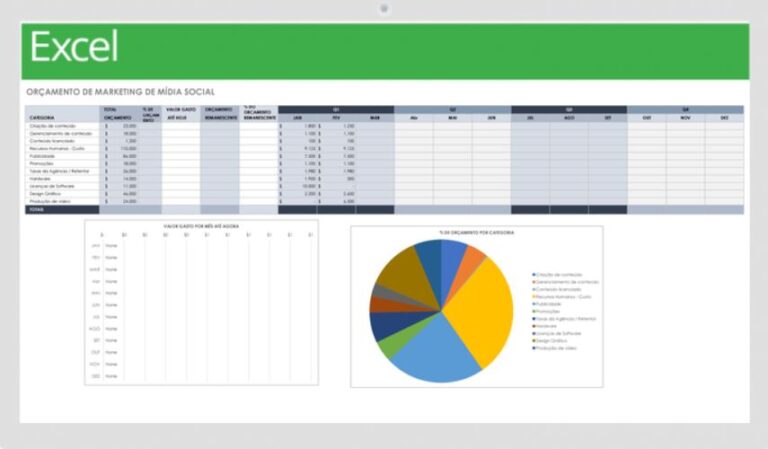Click 'Criação de conteúdo' entry in pie legend
Viewport: 768px width, 449px height.
click(559, 275)
